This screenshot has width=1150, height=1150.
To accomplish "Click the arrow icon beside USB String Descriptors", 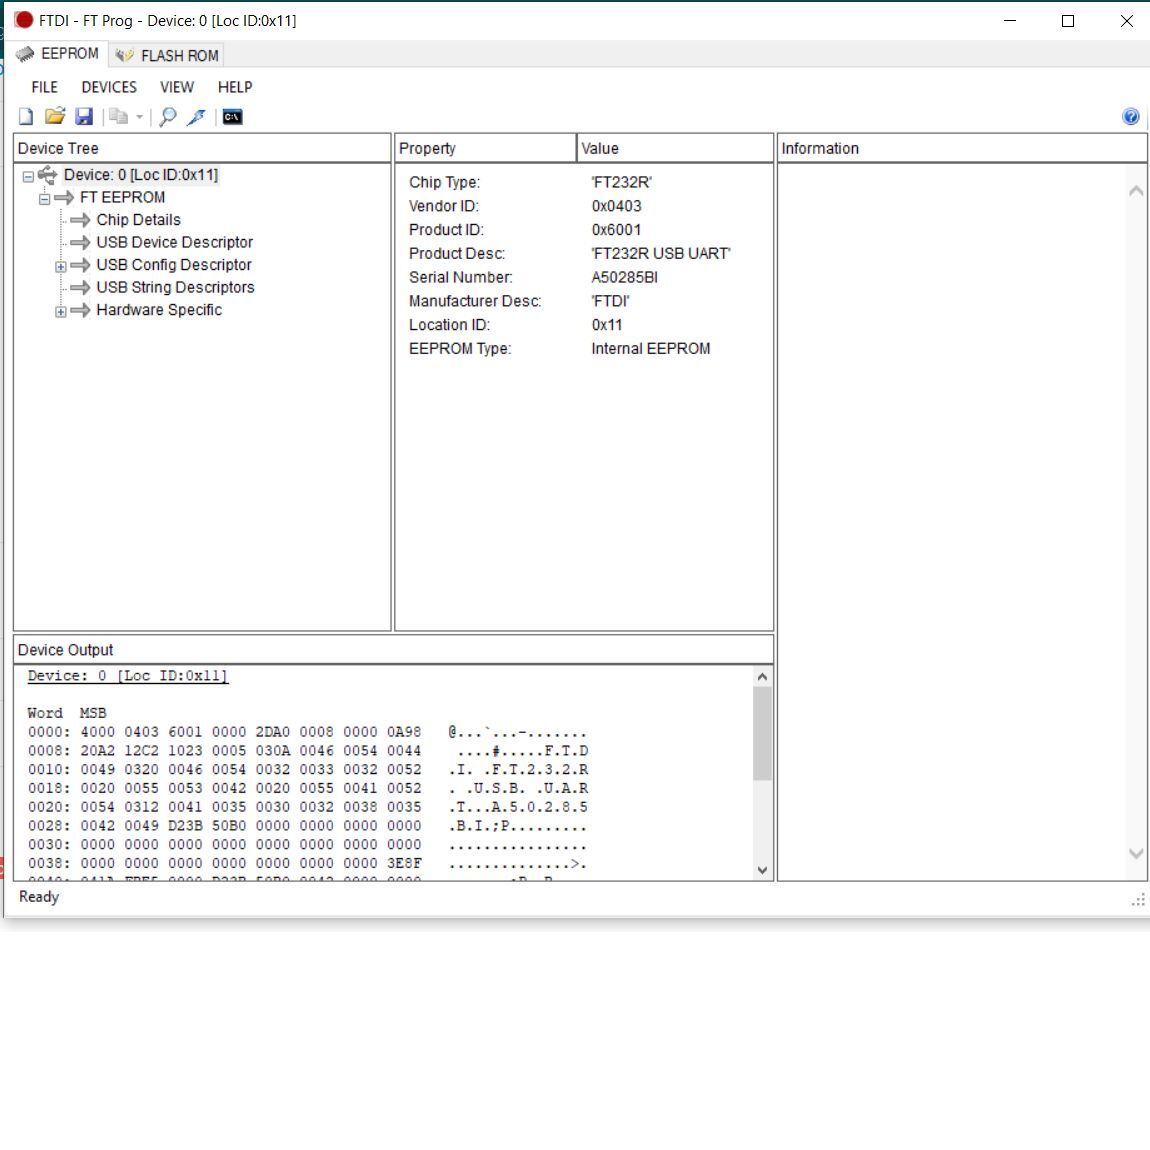I will pyautogui.click(x=80, y=288).
